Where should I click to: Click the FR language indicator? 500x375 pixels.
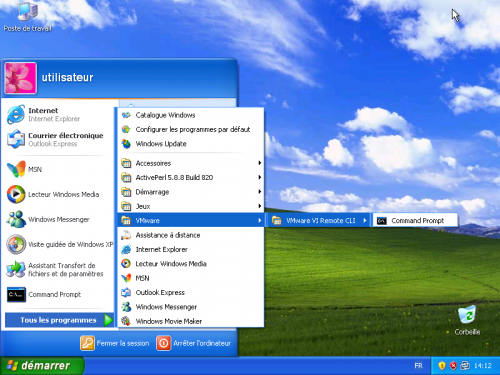418,366
